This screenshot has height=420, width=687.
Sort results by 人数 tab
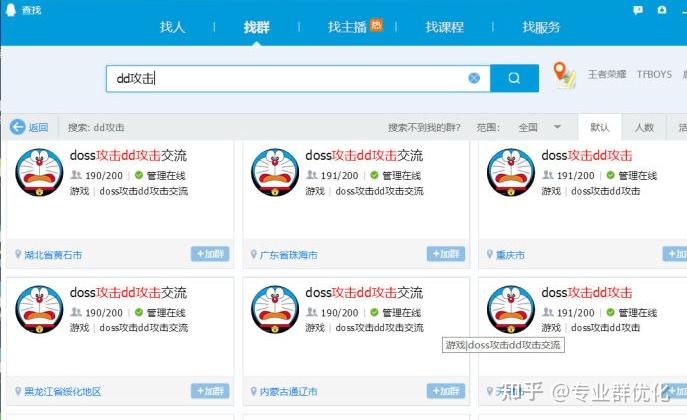tap(644, 127)
